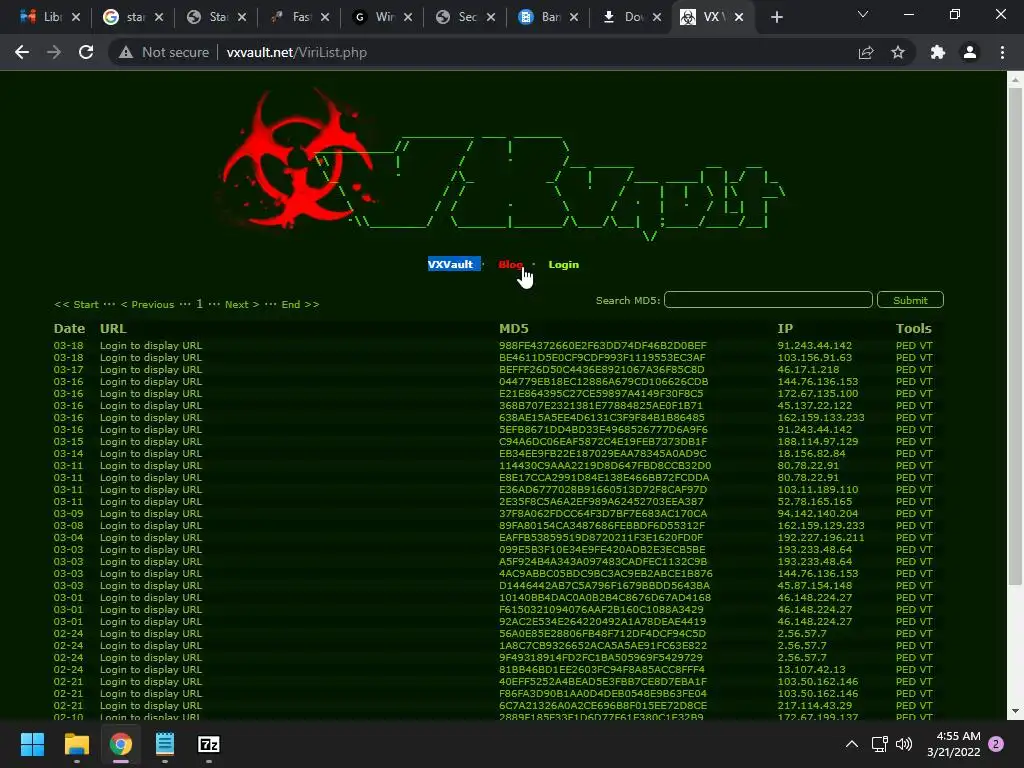The width and height of the screenshot is (1024, 768).
Task: Open 7-Zip from the taskbar
Action: click(208, 744)
